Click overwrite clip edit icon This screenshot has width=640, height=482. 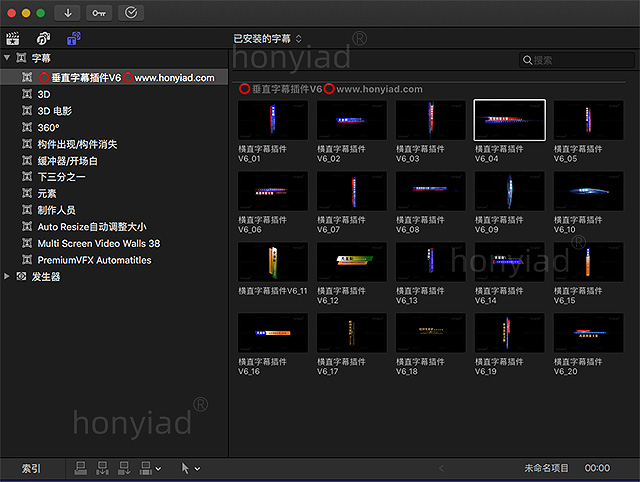[145, 469]
